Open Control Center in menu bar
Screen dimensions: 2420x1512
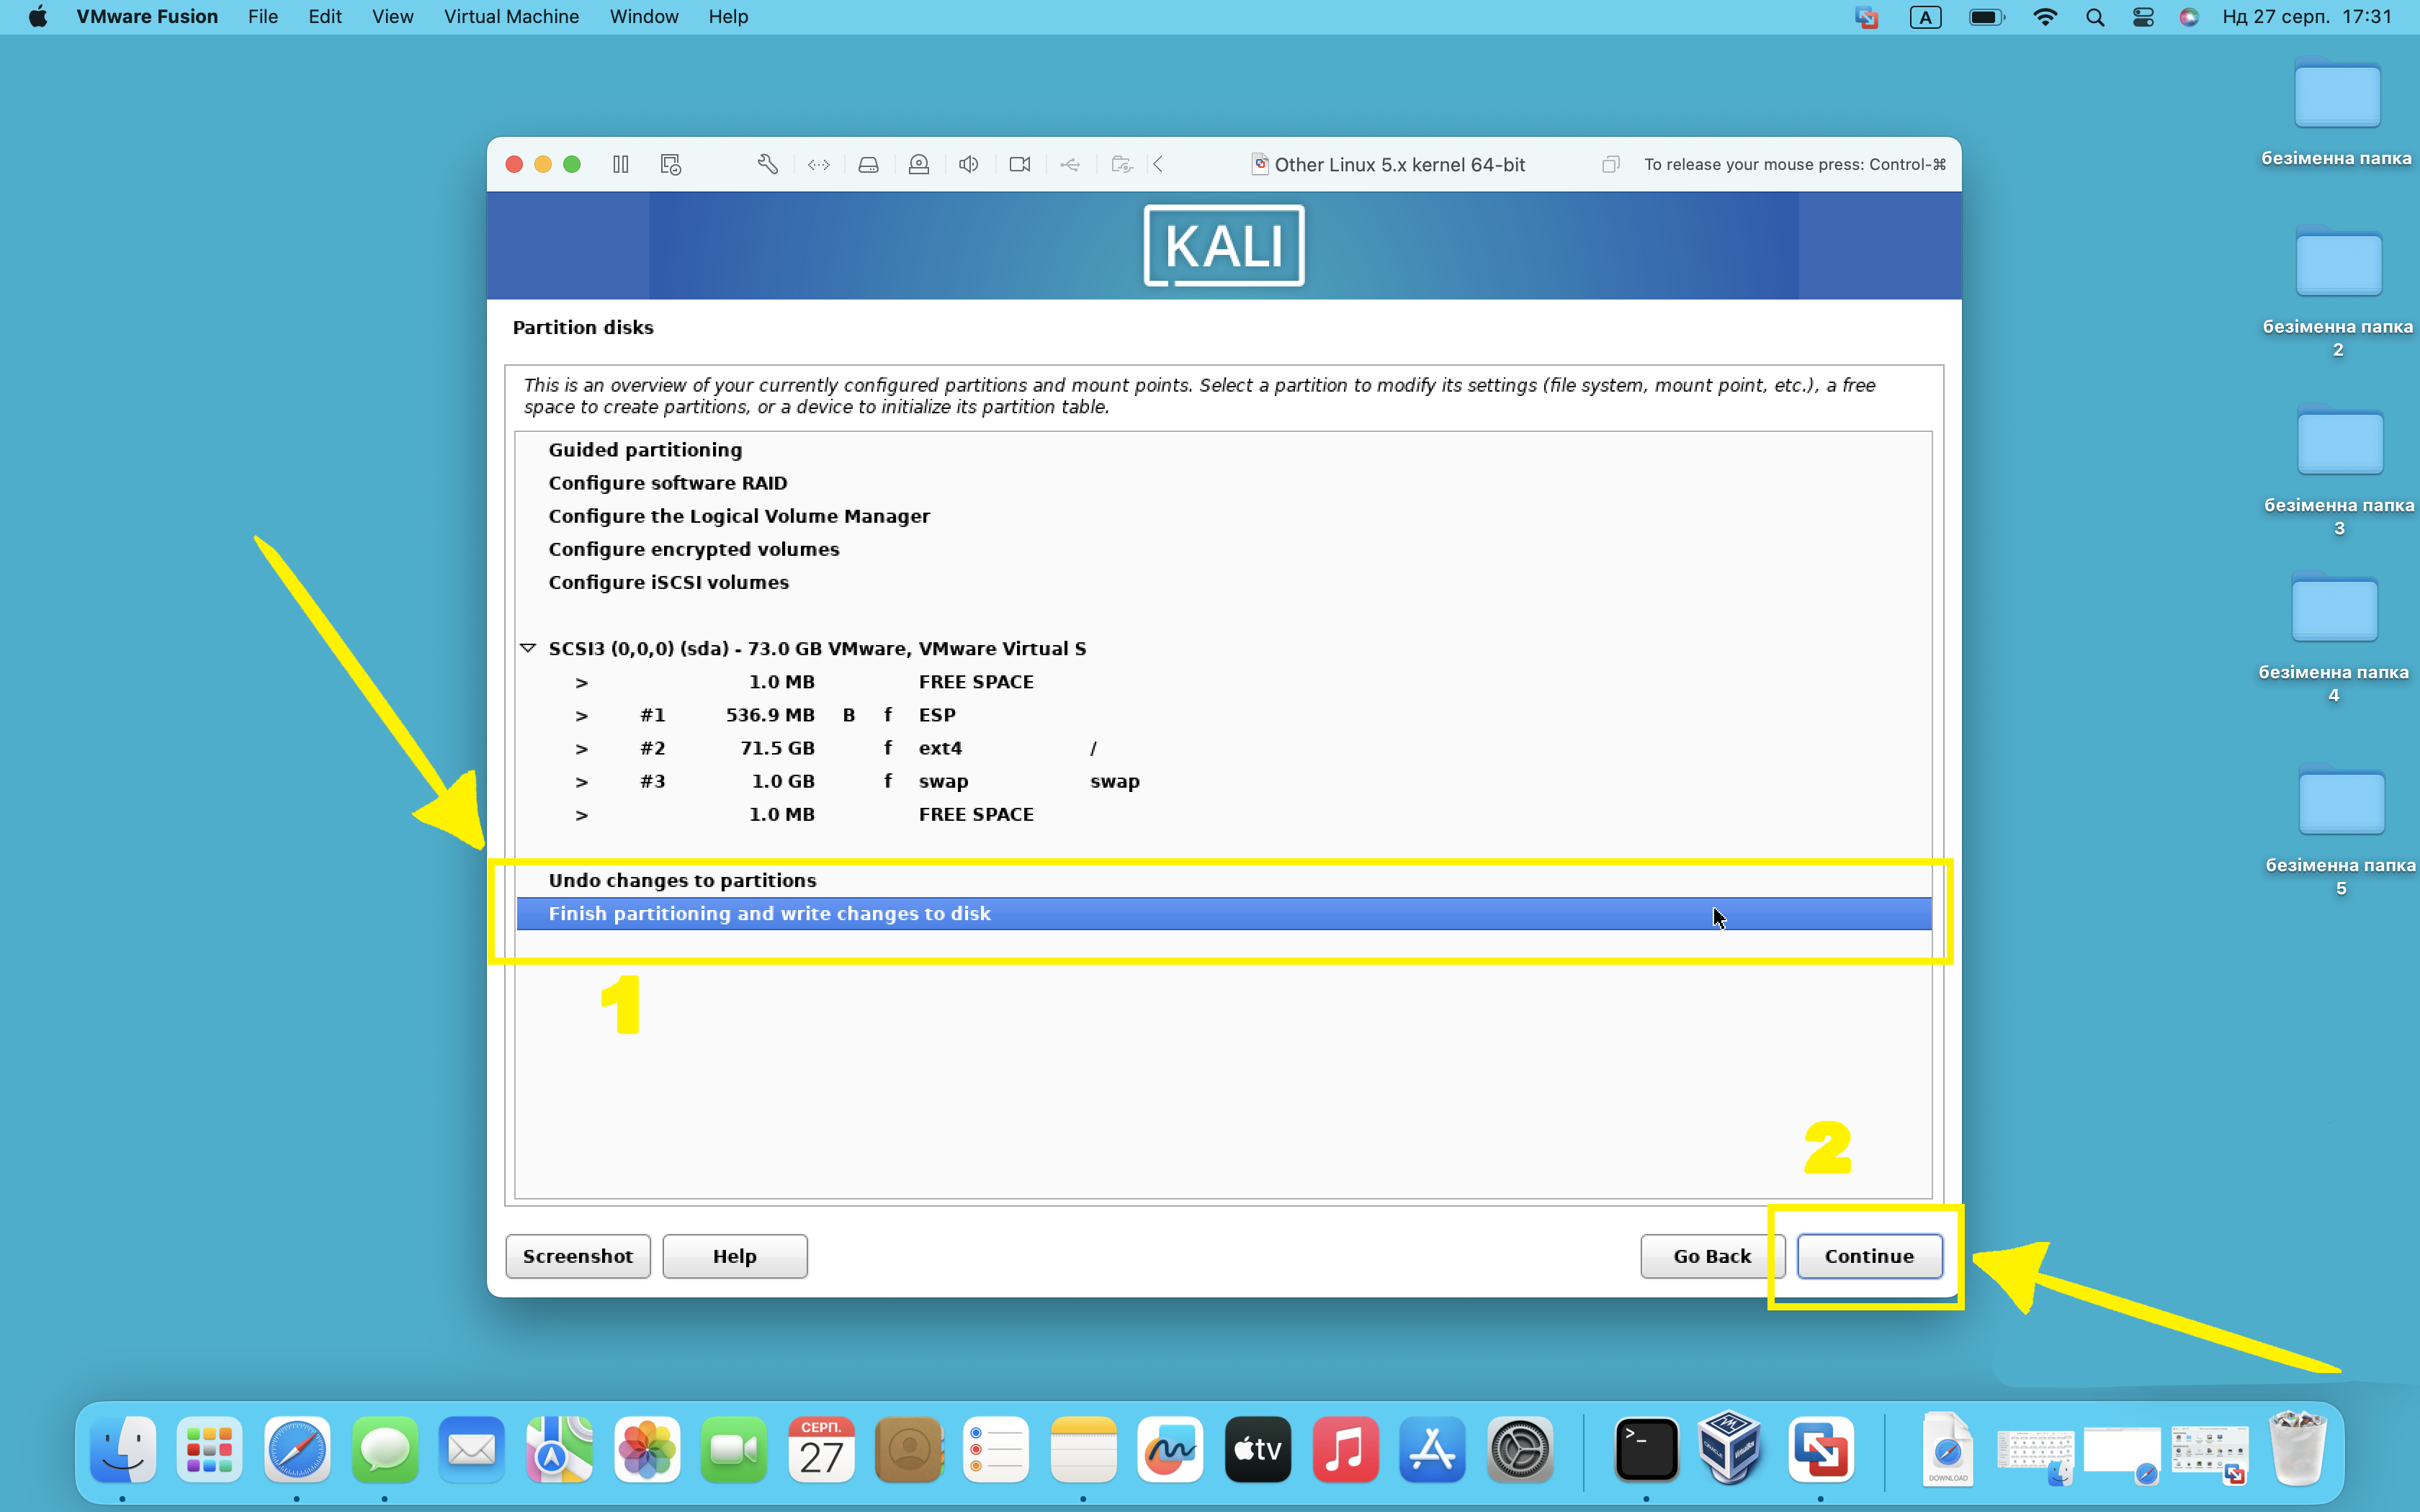tap(2143, 17)
